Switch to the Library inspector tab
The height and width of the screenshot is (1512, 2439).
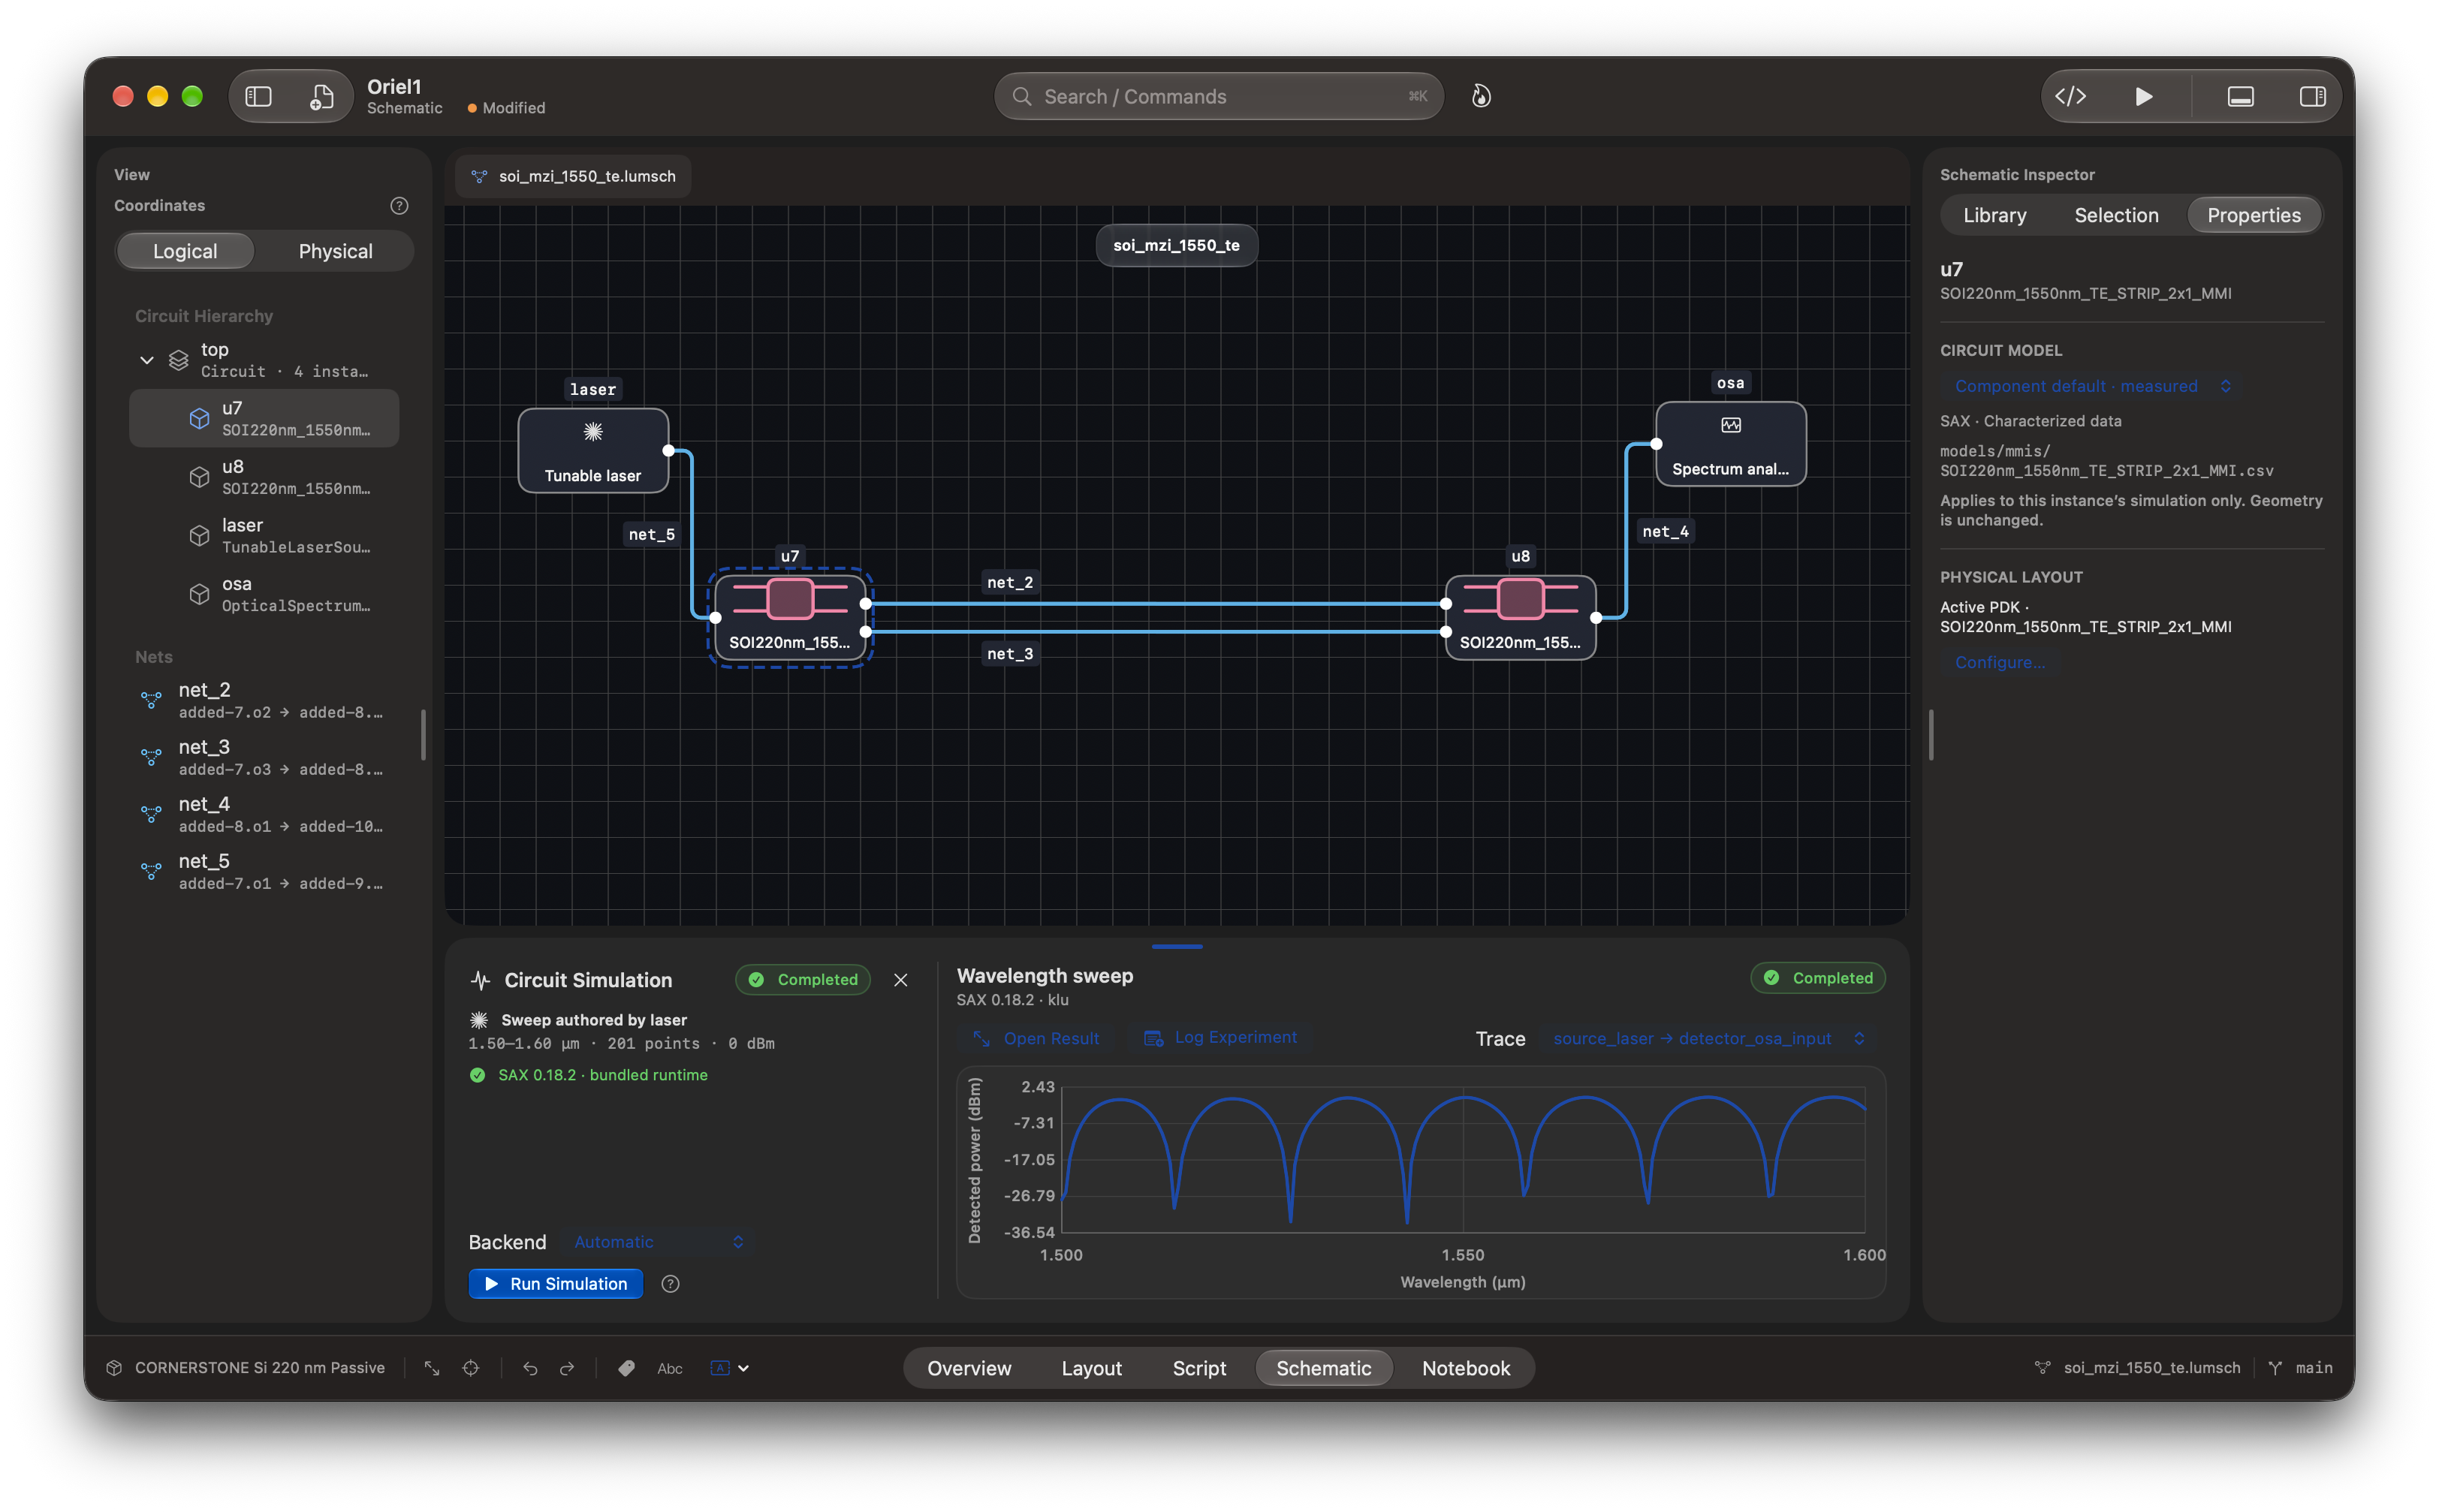tap(1994, 215)
